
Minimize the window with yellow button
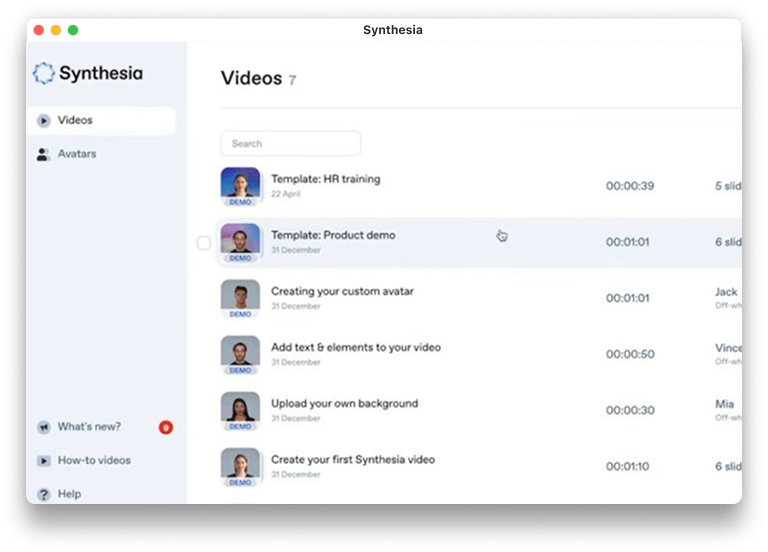(x=56, y=30)
